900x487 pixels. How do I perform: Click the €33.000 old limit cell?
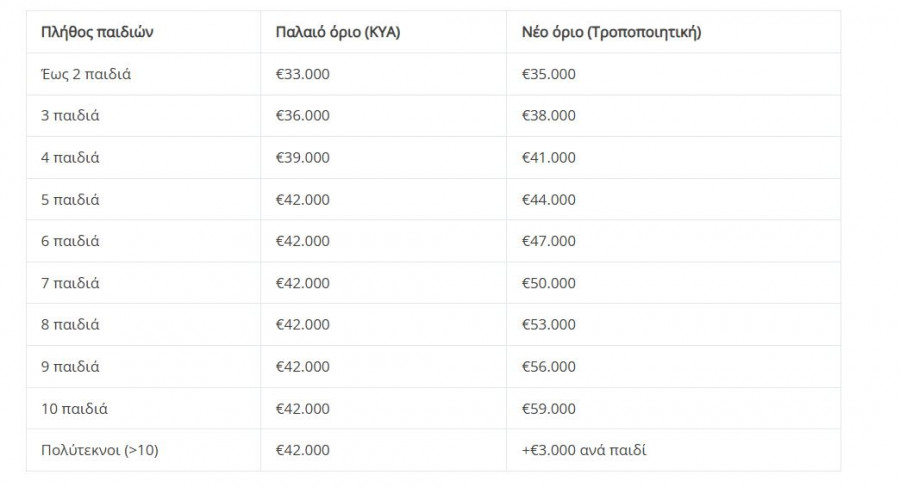pos(302,74)
